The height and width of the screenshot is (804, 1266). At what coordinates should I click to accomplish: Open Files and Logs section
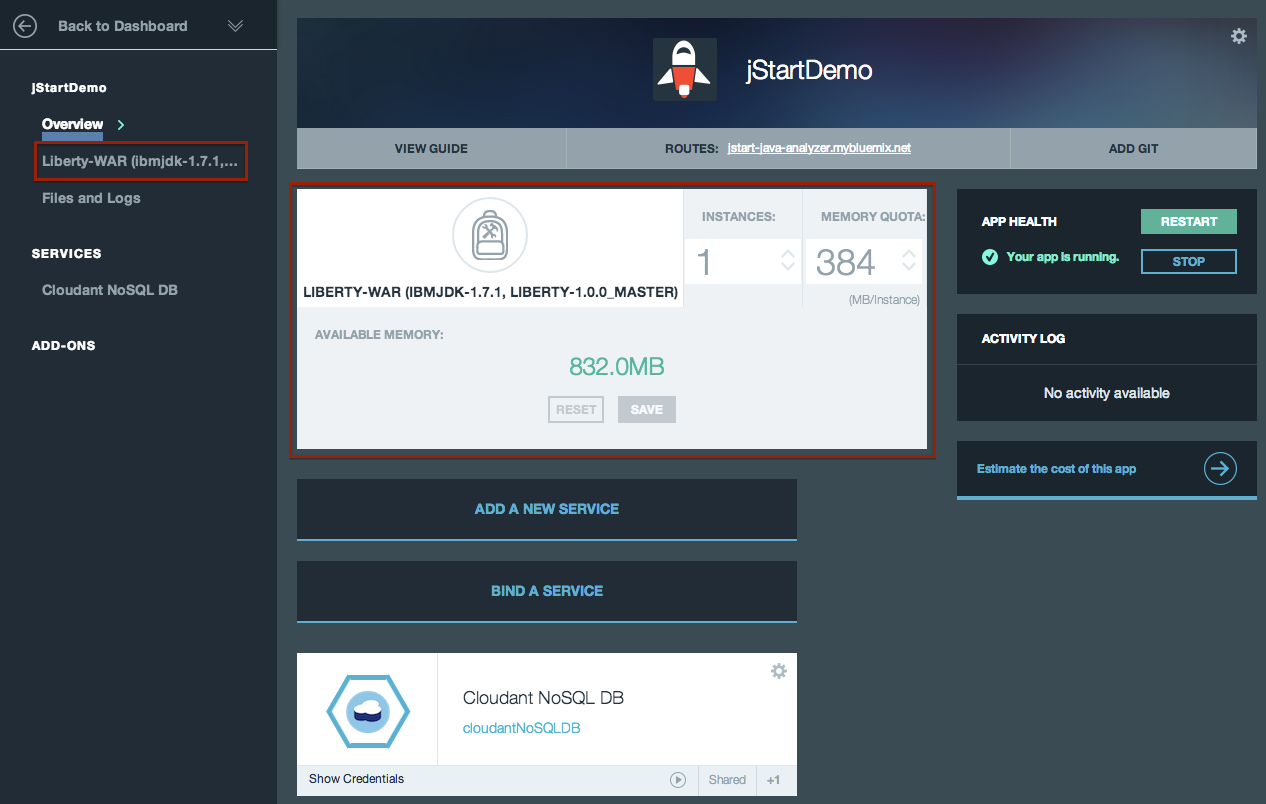91,198
